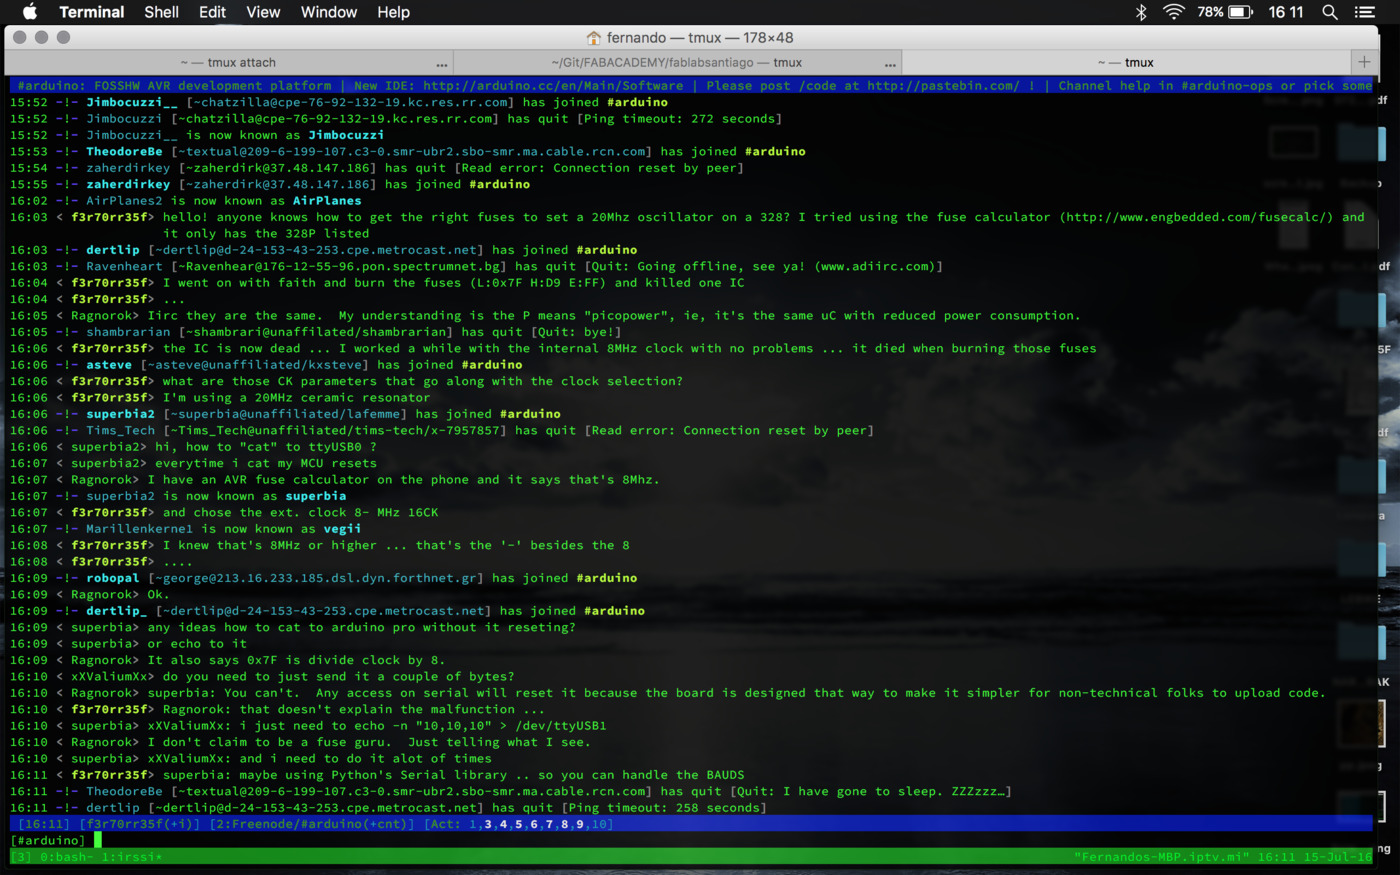
Task: Click xXValiumXx's 'just send it a couple of bytes' message
Action: pos(338,677)
